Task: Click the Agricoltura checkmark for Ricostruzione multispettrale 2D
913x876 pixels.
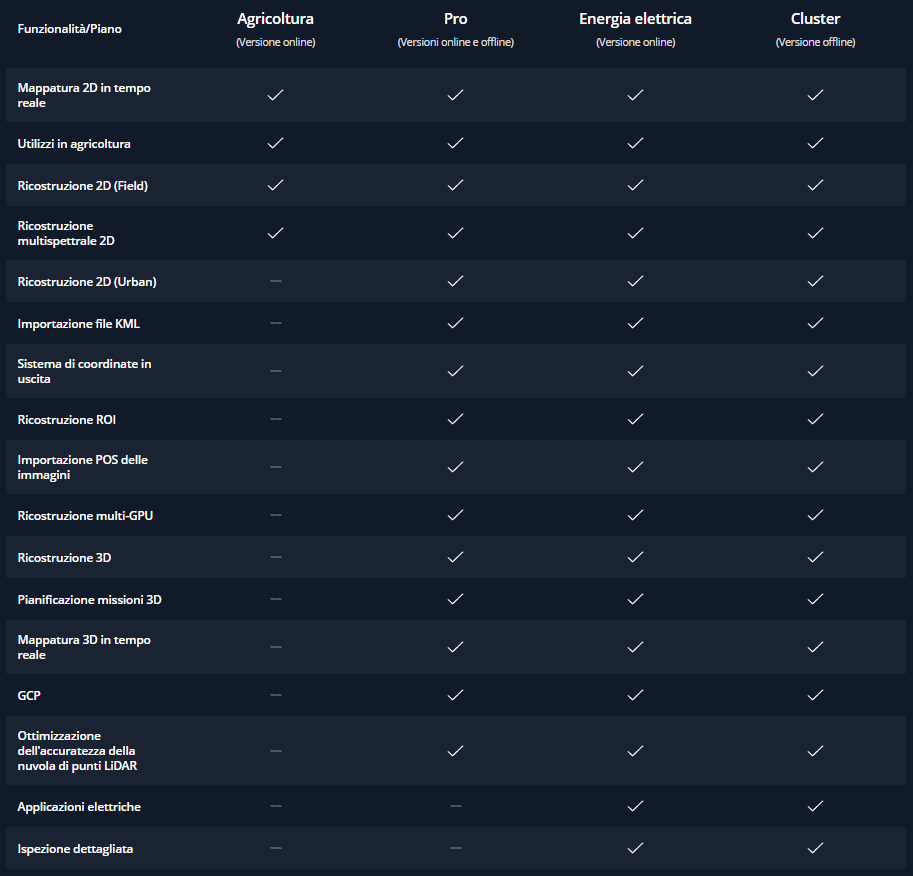Action: pyautogui.click(x=275, y=233)
